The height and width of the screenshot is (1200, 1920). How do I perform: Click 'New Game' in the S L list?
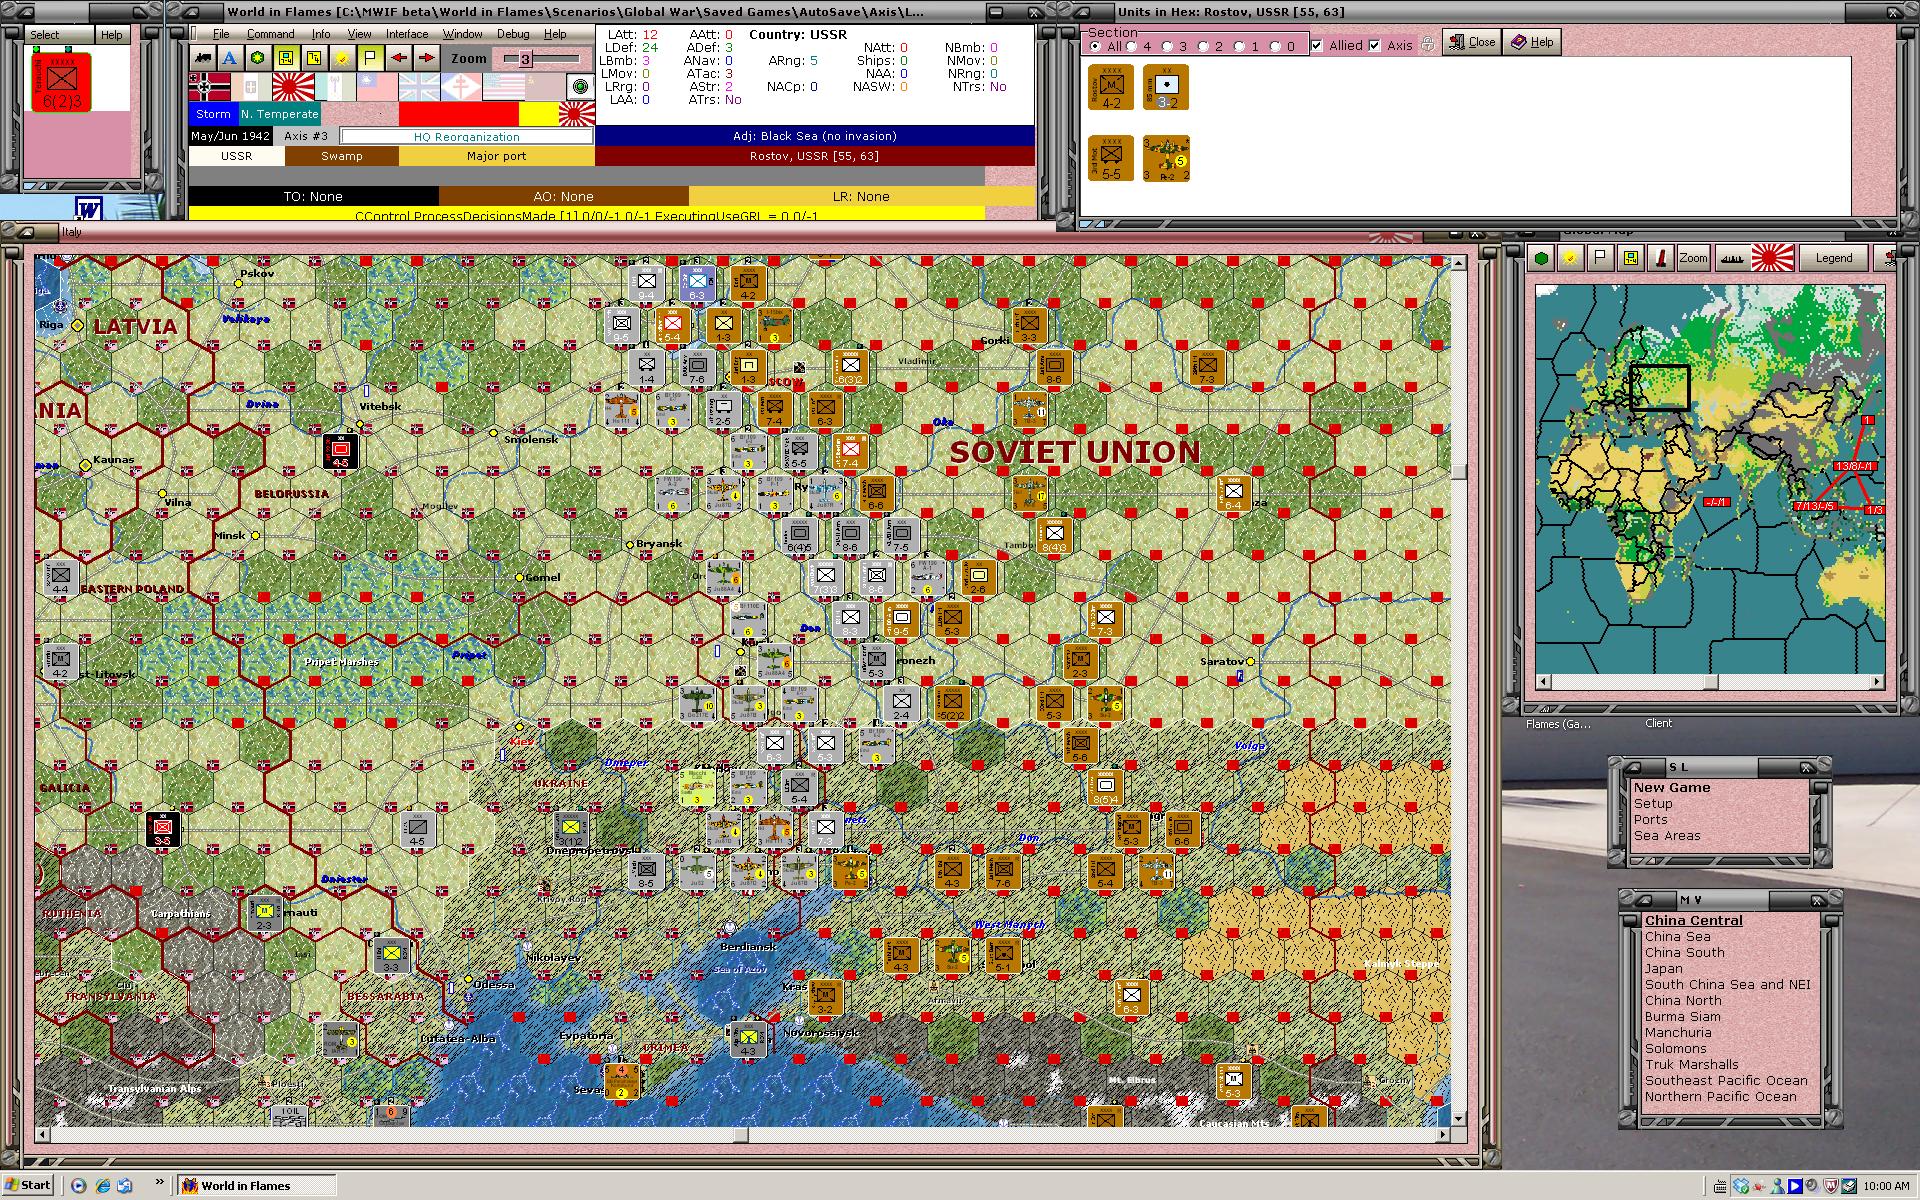pos(1672,787)
